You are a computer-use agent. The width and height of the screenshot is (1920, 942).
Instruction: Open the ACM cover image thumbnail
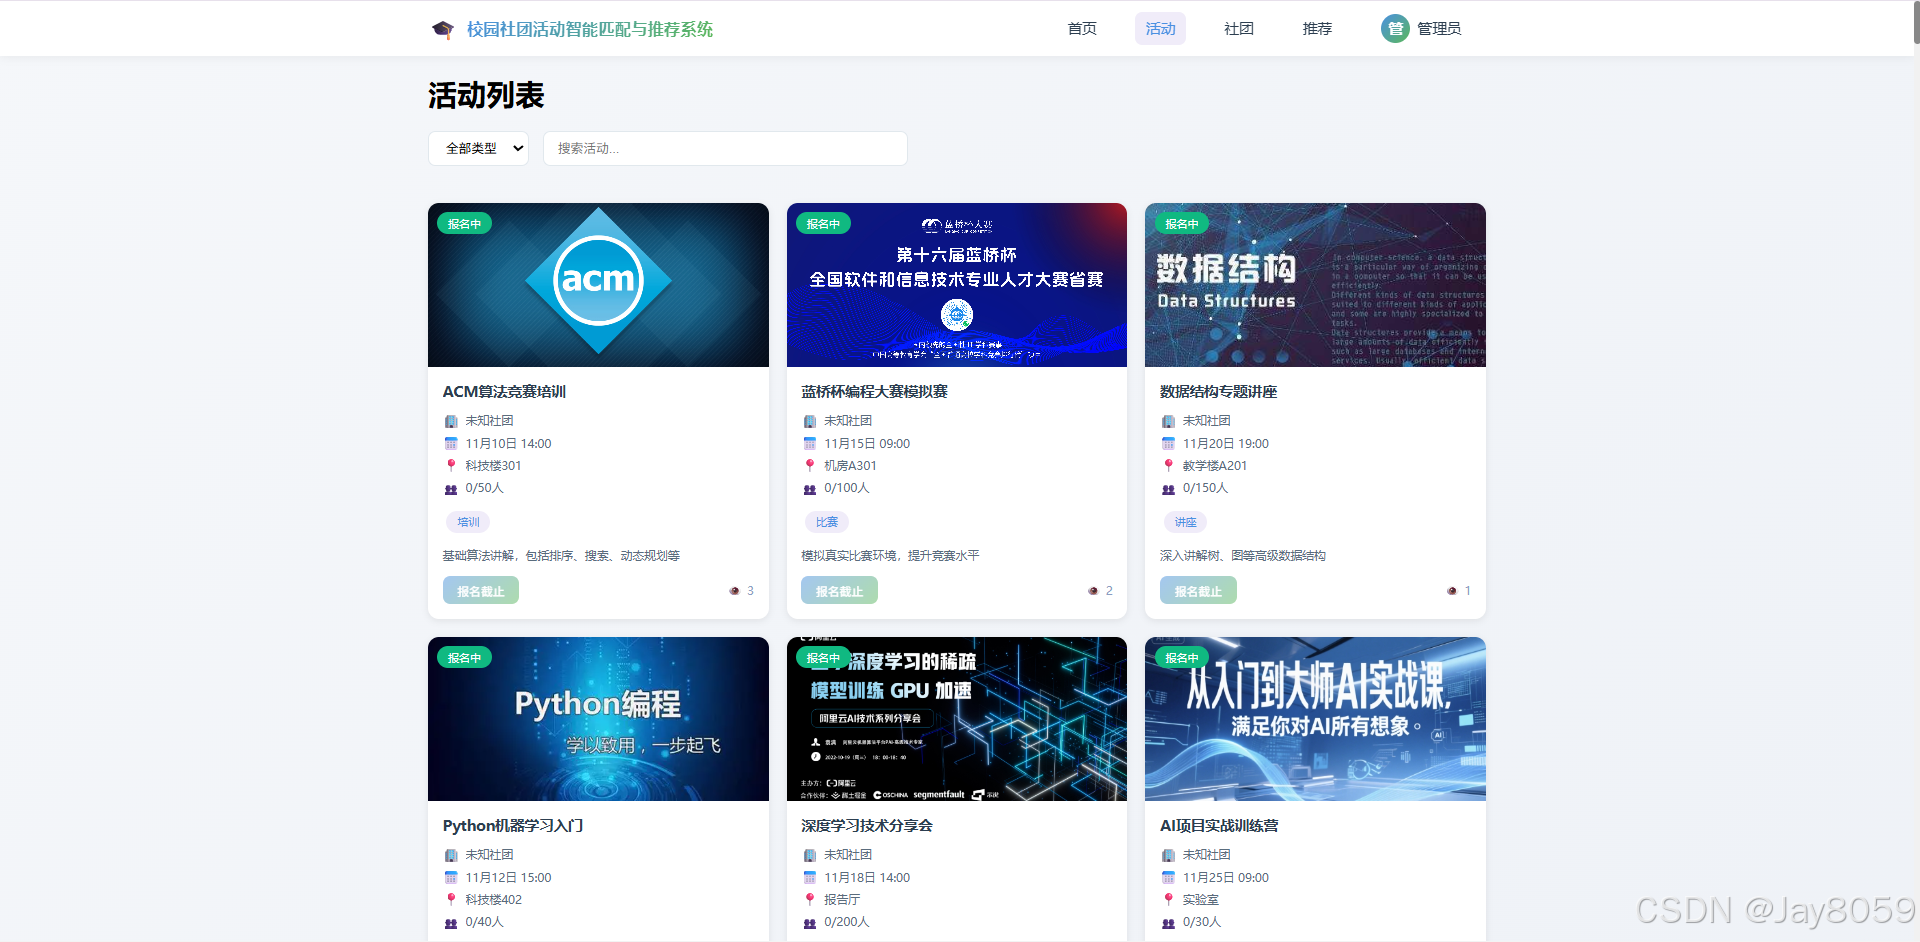[598, 285]
